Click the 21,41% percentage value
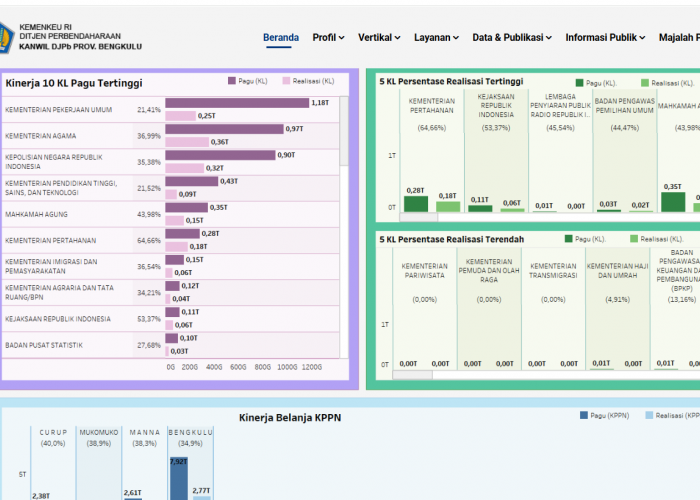Viewport: 700px width, 500px height. 149,110
